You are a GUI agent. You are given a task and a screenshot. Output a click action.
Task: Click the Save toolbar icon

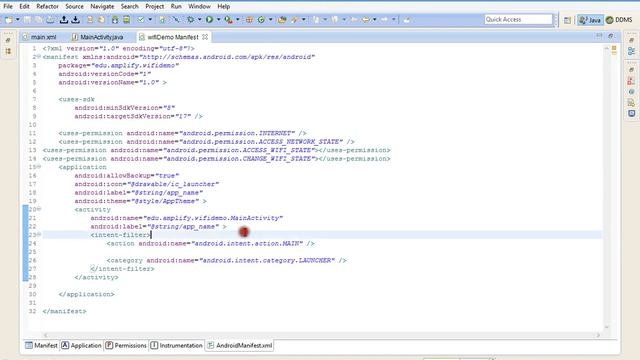click(x=27, y=20)
